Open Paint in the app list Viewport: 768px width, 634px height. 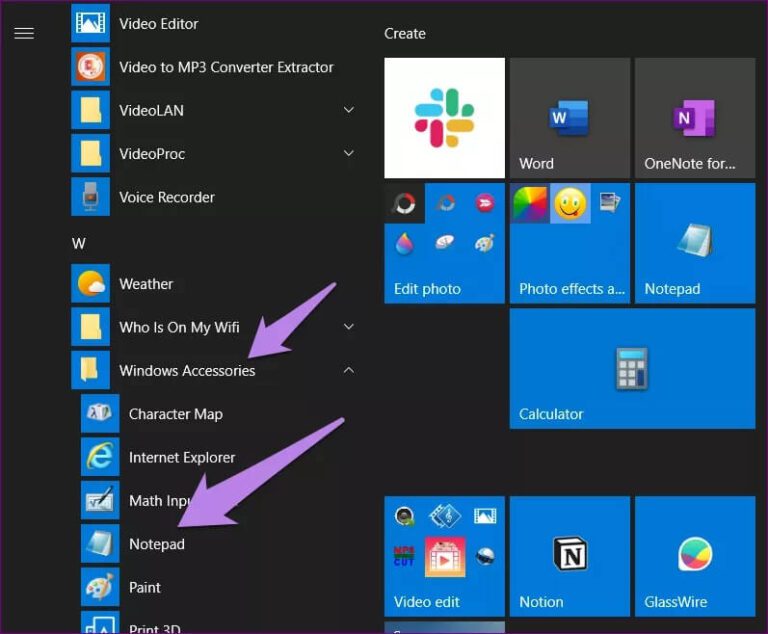144,587
